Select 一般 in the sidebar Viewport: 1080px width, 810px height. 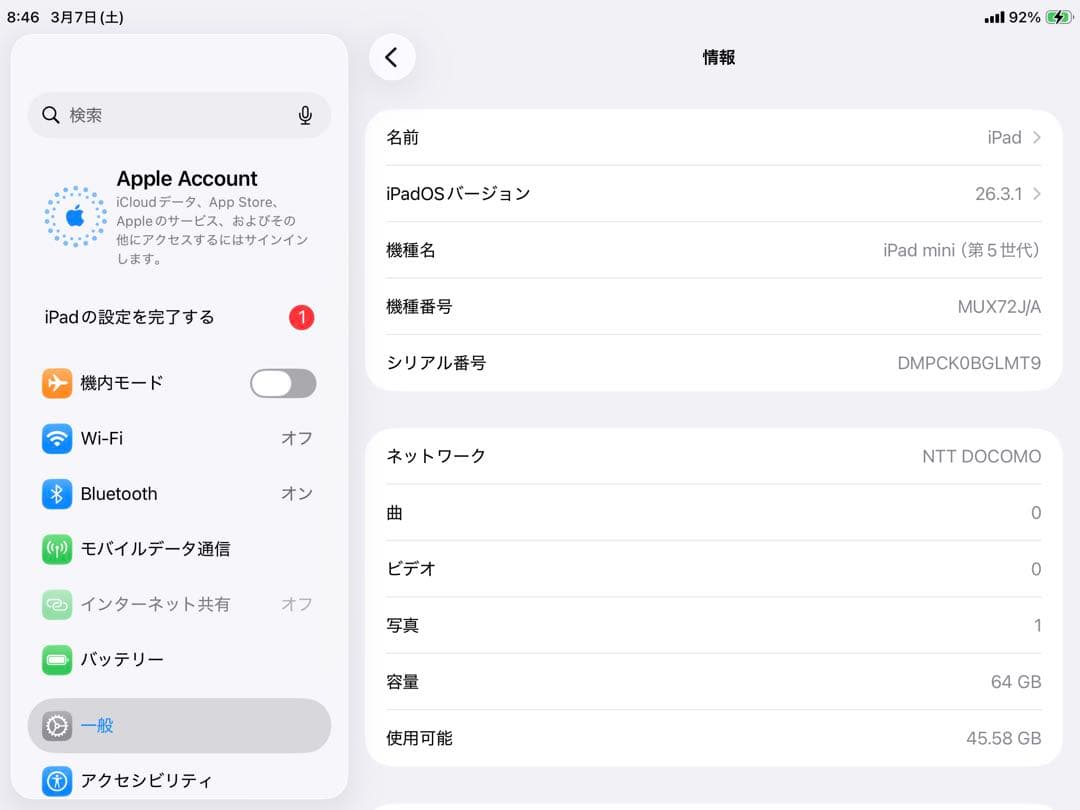point(179,725)
